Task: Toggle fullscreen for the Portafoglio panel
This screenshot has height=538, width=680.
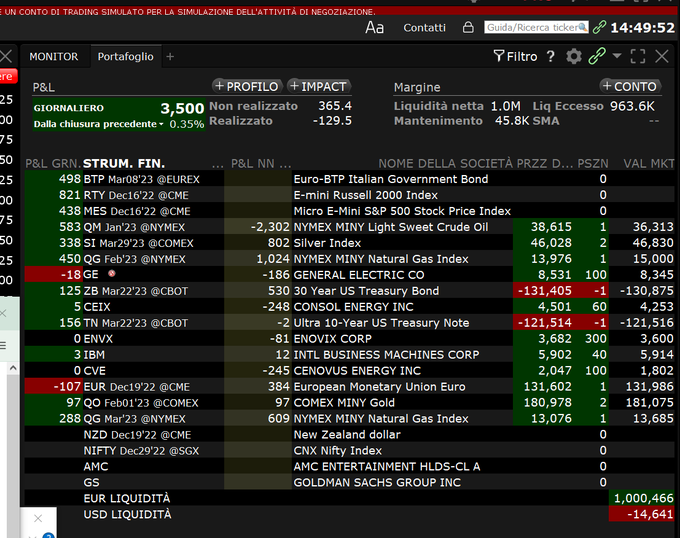Action: click(638, 56)
